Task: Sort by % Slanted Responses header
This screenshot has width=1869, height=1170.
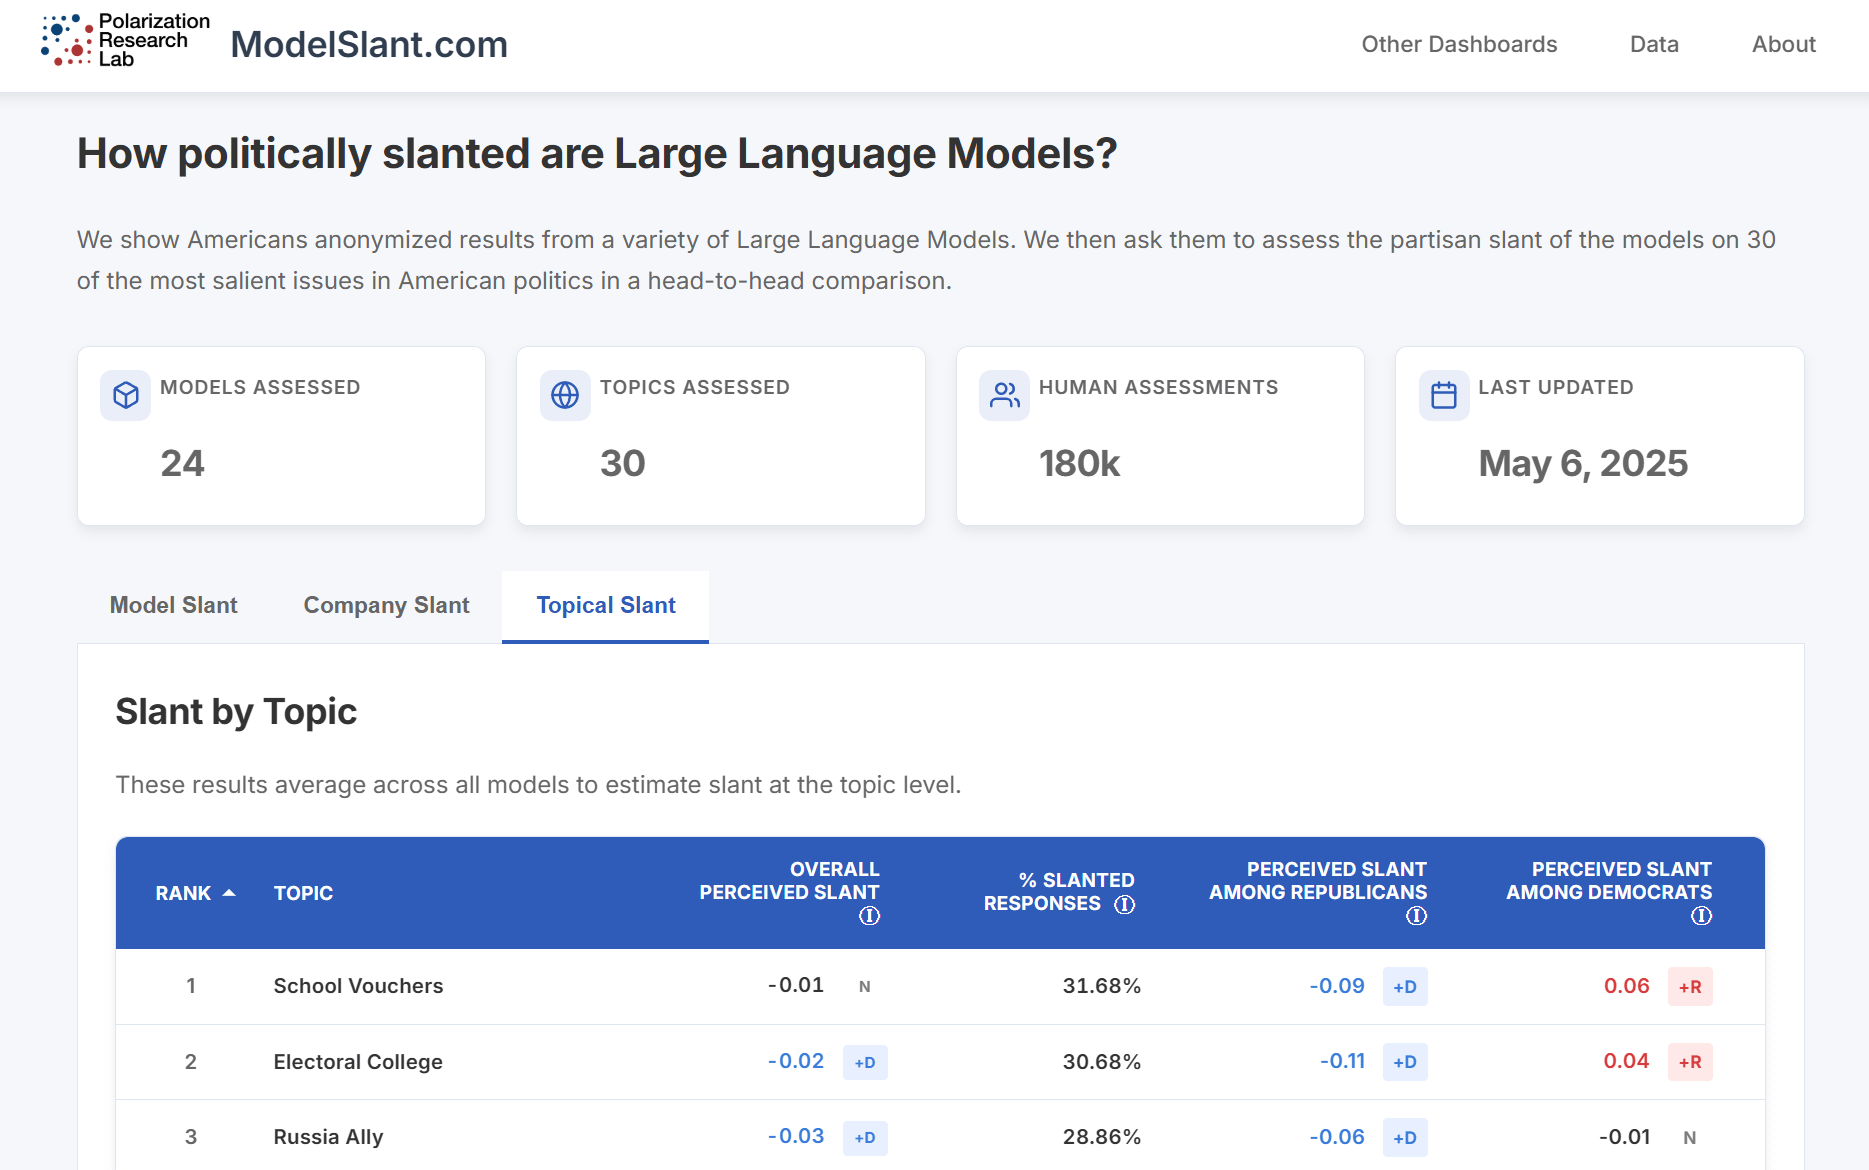Action: (x=1059, y=892)
